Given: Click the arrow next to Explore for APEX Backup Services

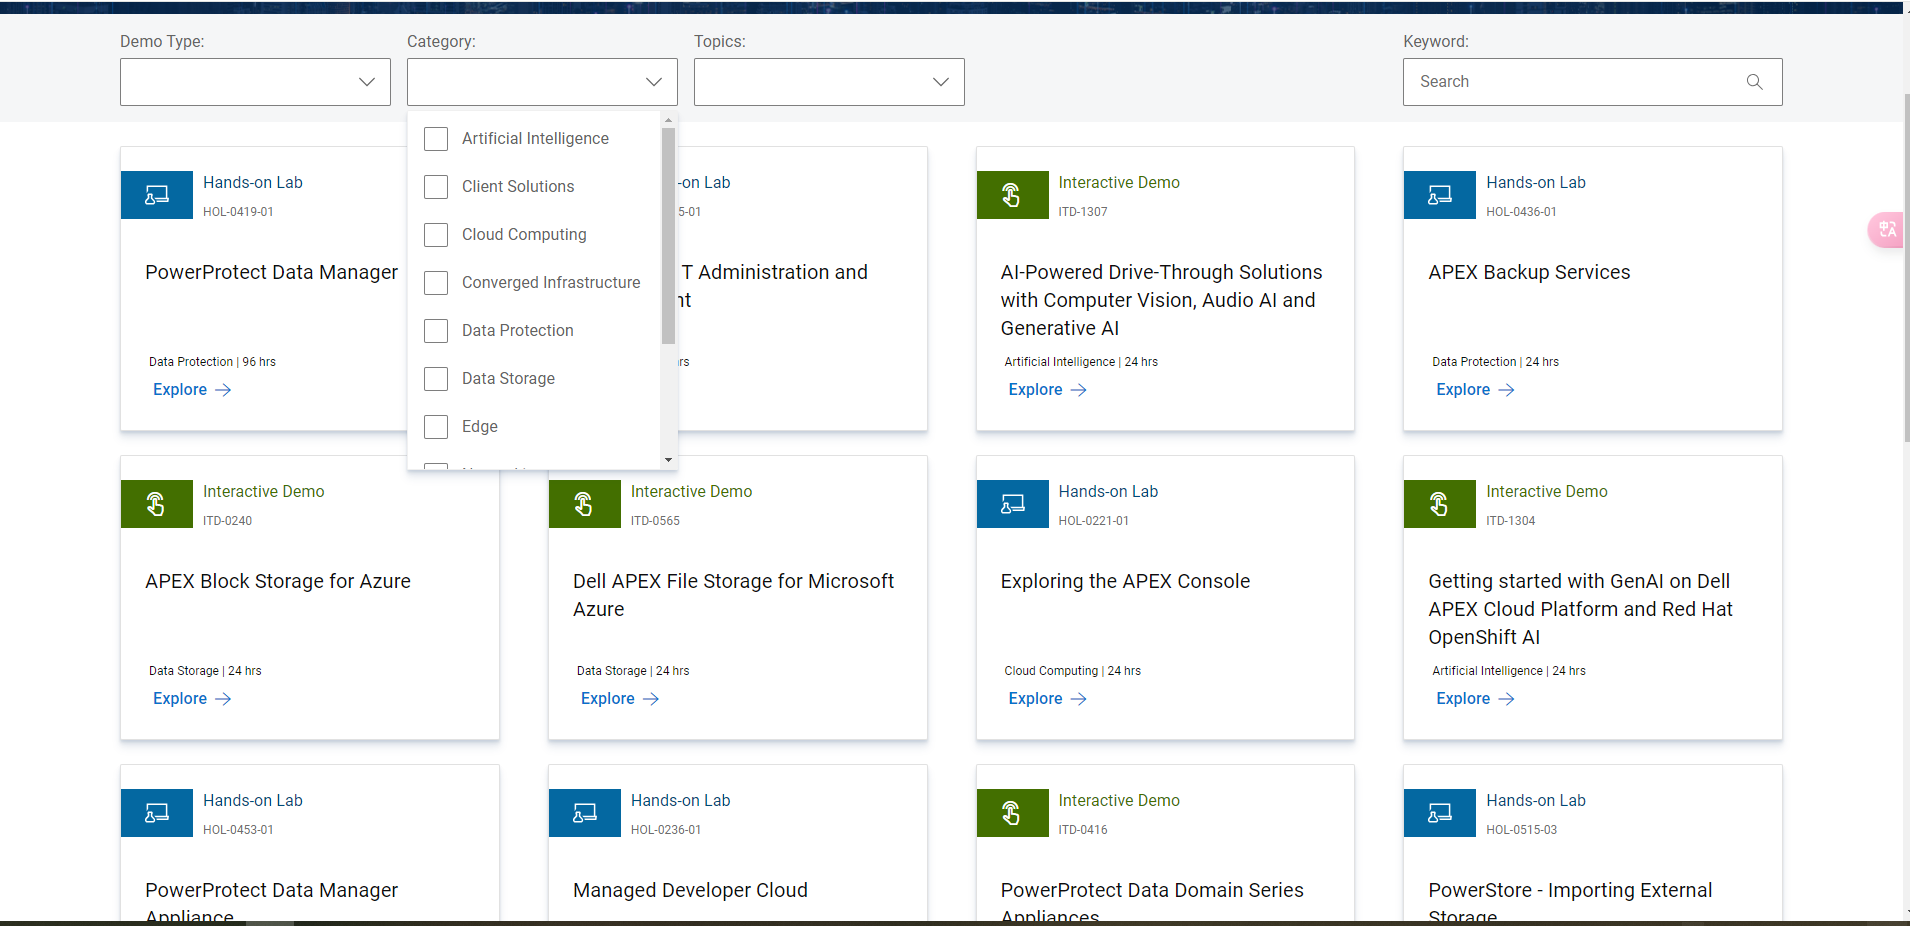Looking at the screenshot, I should [x=1506, y=390].
